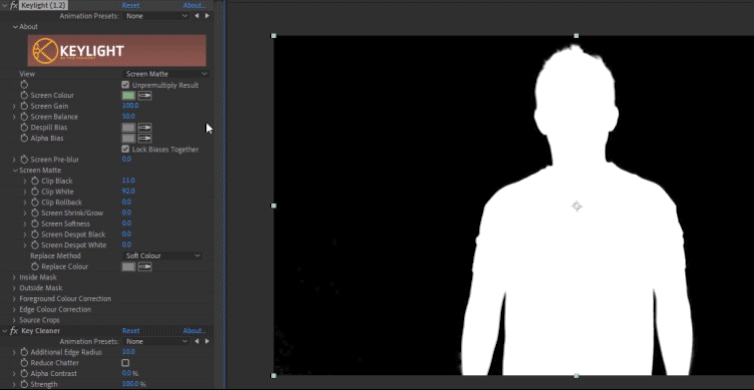Go to next Keylight animation preset
754x390 pixels.
(x=207, y=16)
